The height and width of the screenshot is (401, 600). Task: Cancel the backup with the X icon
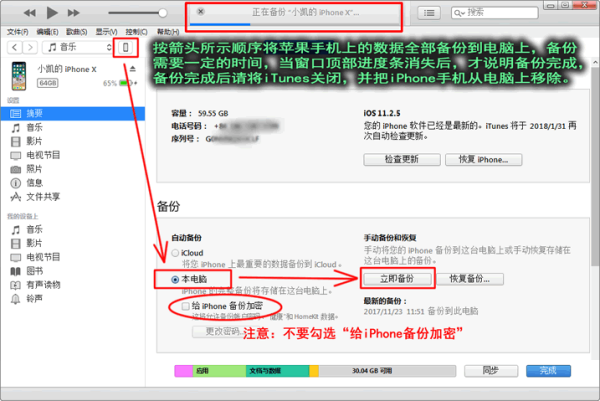coord(201,11)
